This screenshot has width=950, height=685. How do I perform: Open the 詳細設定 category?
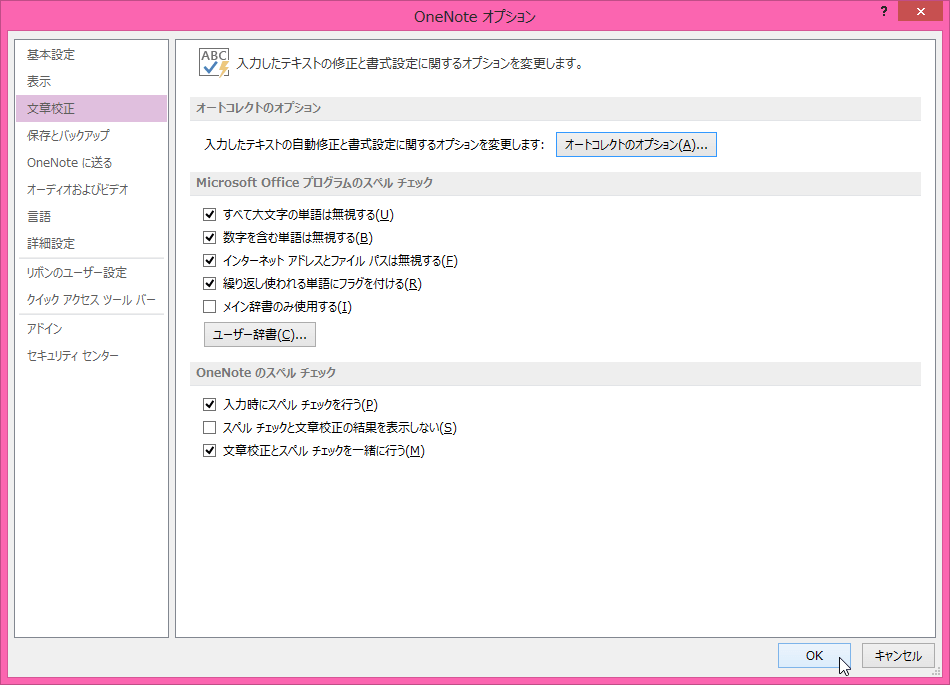[x=91, y=243]
